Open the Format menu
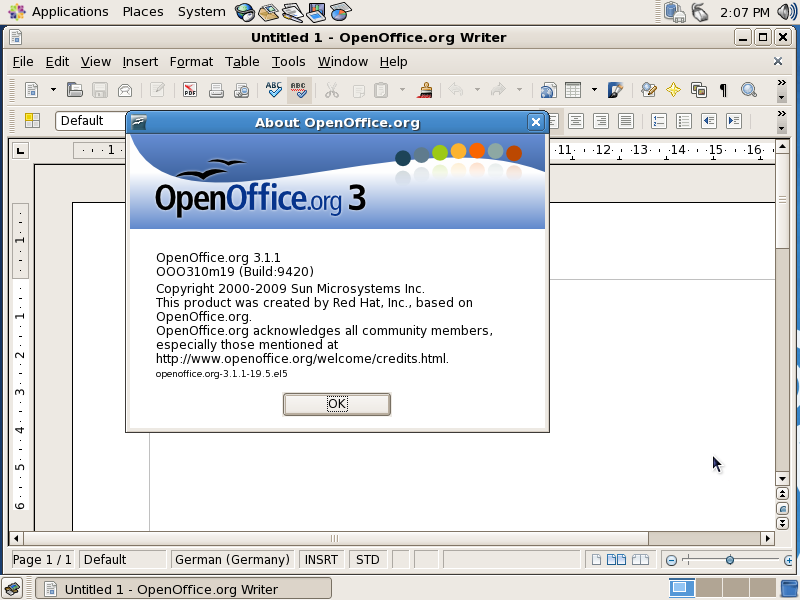 (191, 61)
